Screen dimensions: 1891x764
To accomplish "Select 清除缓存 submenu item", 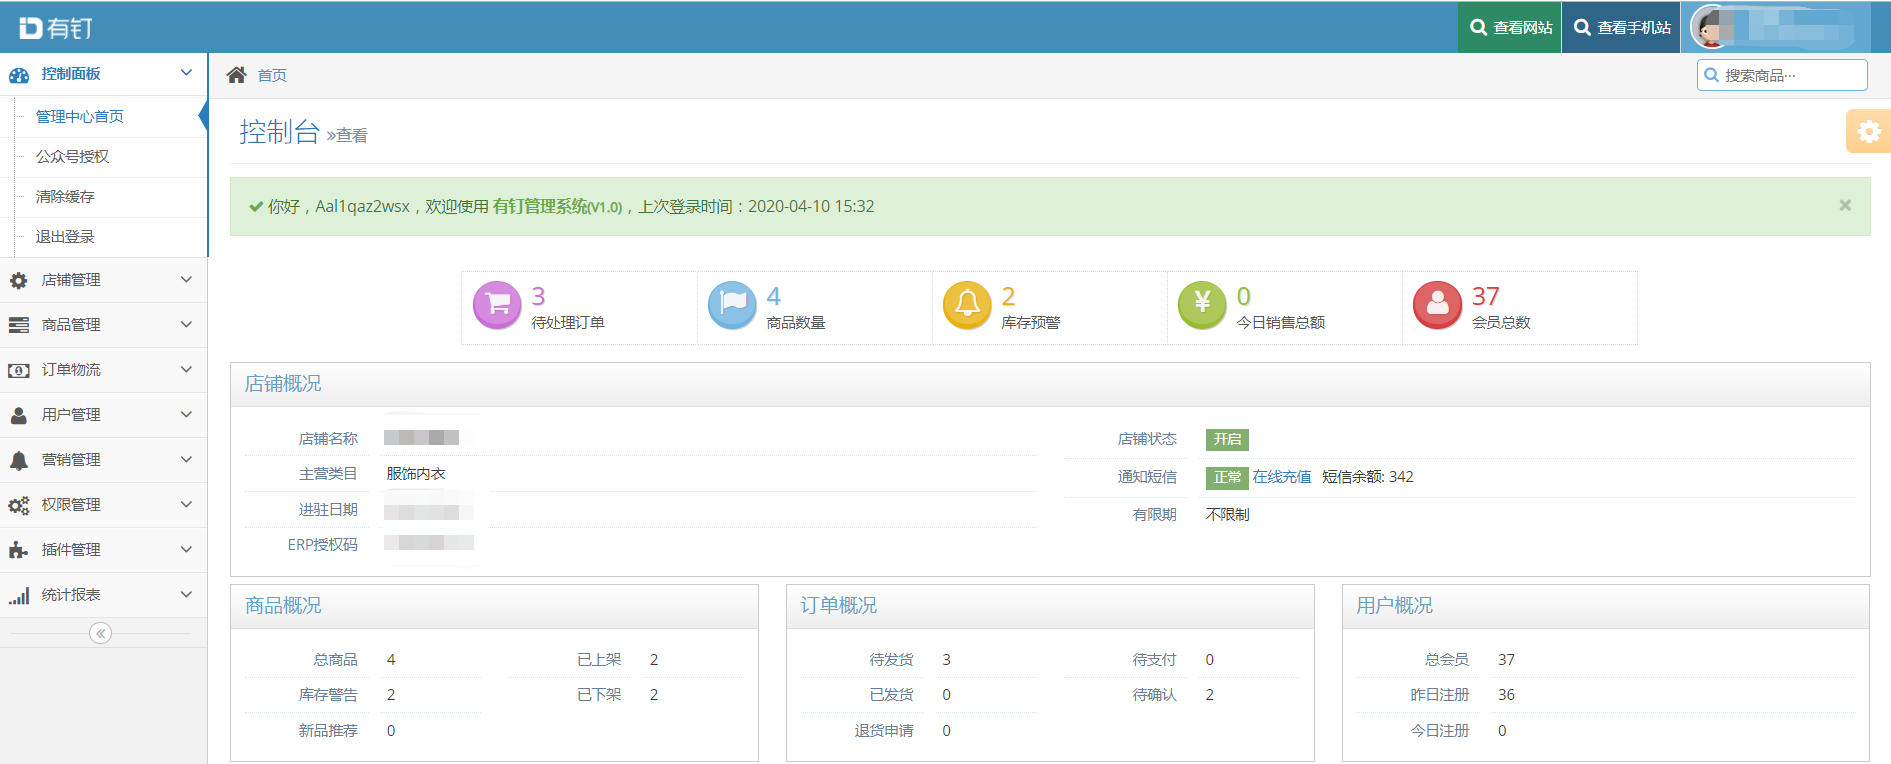I will (65, 197).
